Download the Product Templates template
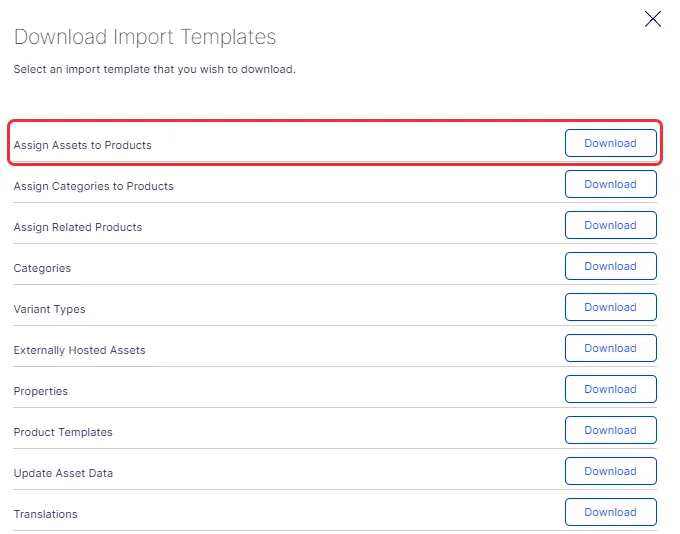 pos(611,430)
